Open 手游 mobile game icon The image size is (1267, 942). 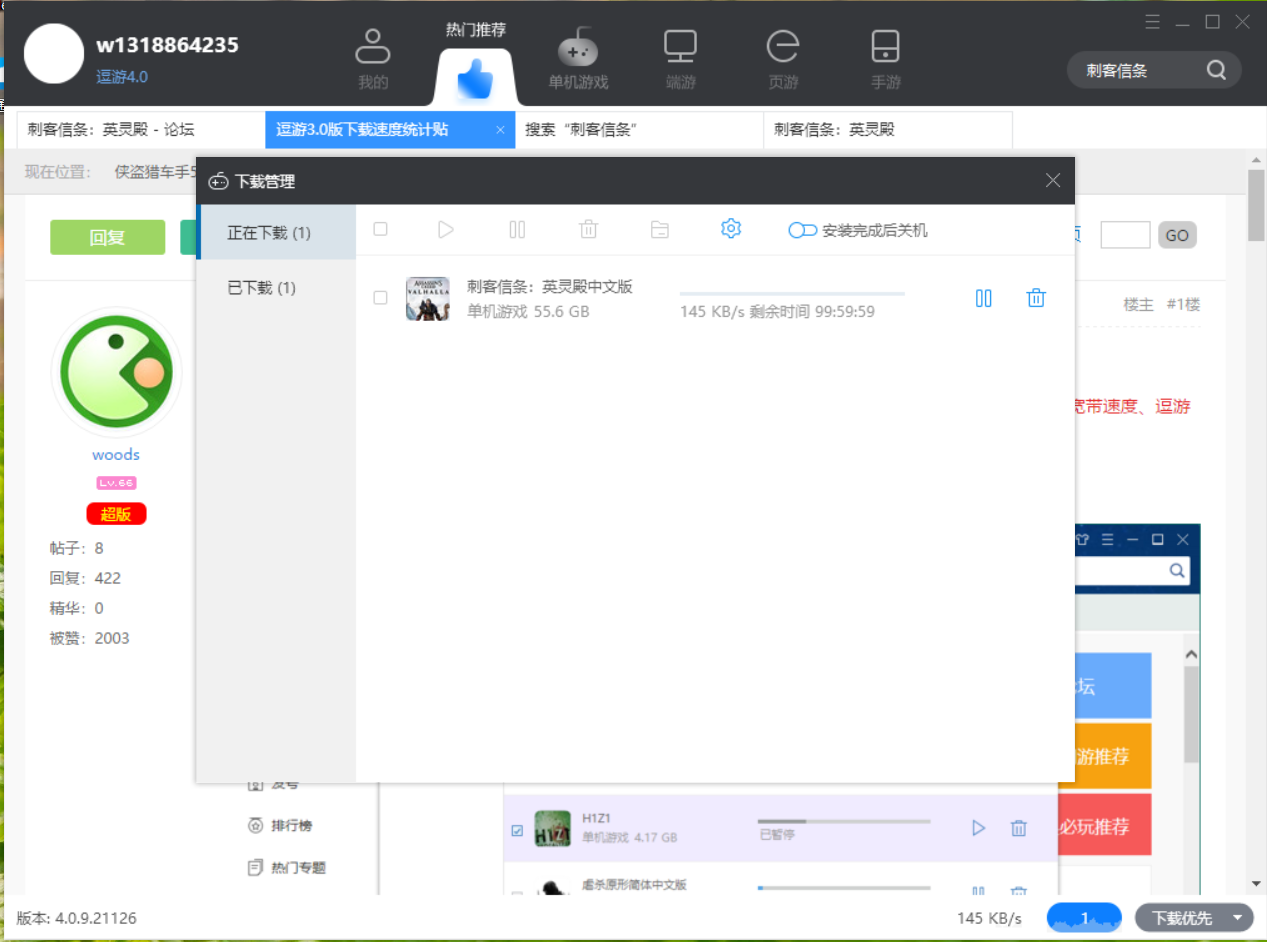885,47
